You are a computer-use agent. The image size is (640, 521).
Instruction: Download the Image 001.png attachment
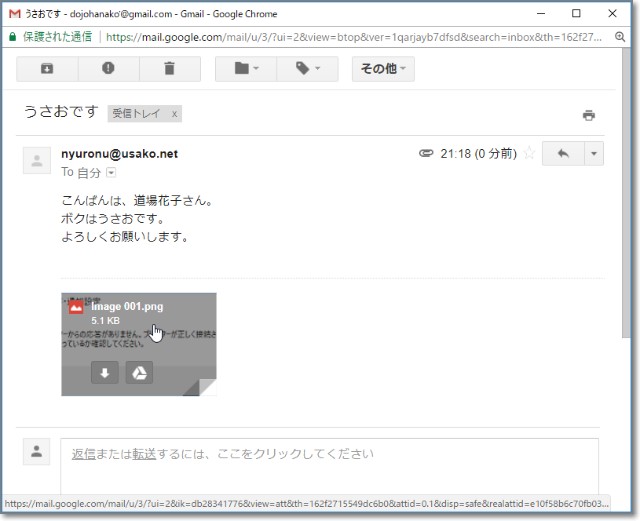pyautogui.click(x=105, y=373)
